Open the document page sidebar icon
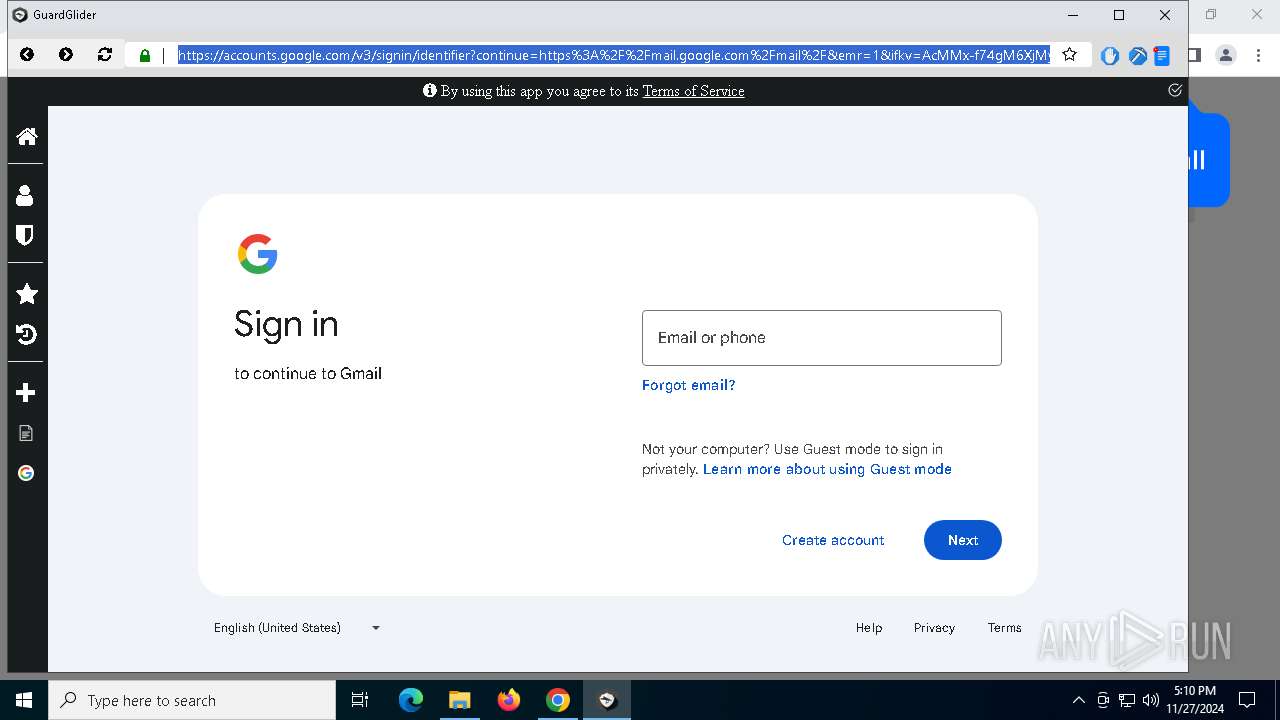 tap(26, 433)
